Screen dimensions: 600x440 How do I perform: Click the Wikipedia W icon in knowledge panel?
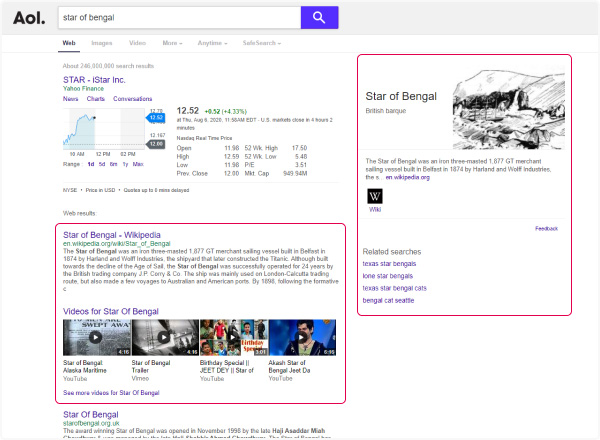pyautogui.click(x=375, y=196)
